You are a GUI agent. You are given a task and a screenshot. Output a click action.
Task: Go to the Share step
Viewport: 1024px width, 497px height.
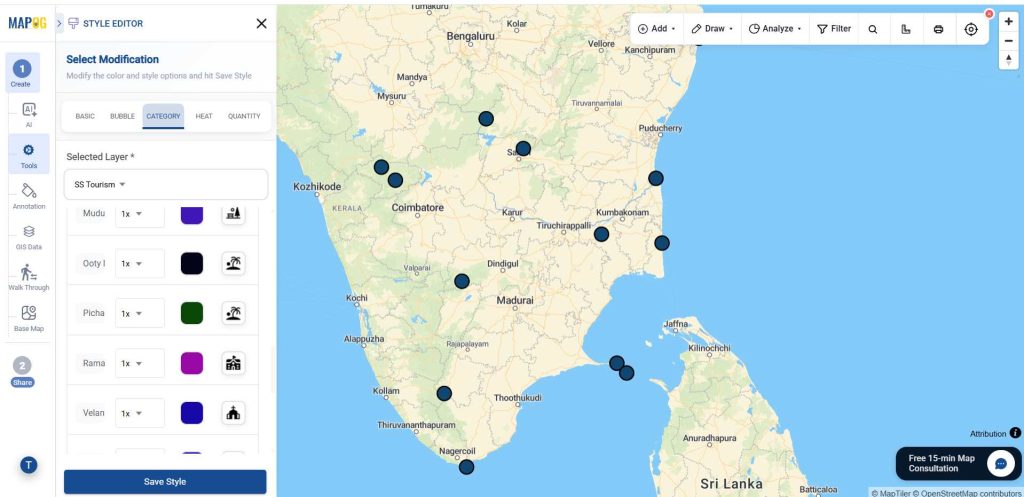point(22,372)
